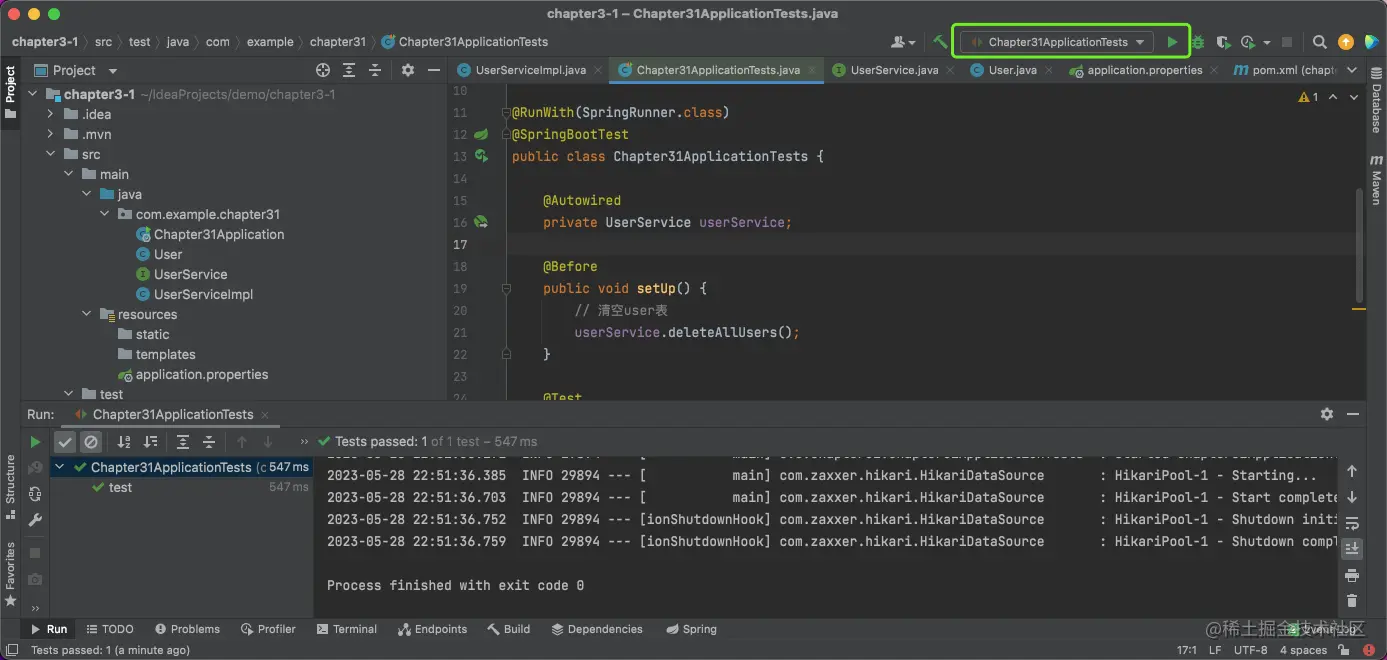Viewport: 1387px width, 660px height.
Task: Open the Problems tool window tab
Action: [187, 629]
